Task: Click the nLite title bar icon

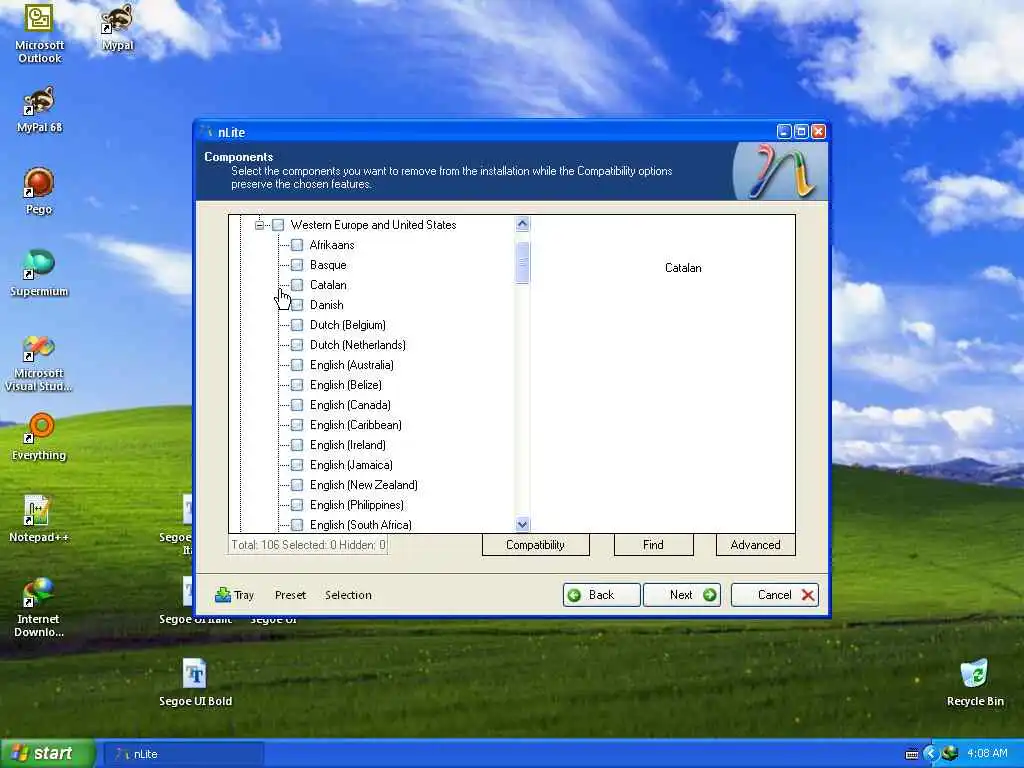Action: (207, 132)
